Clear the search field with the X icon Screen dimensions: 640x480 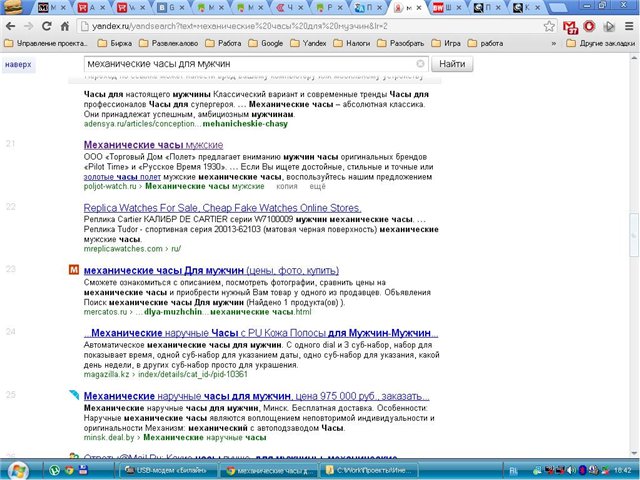(x=420, y=64)
